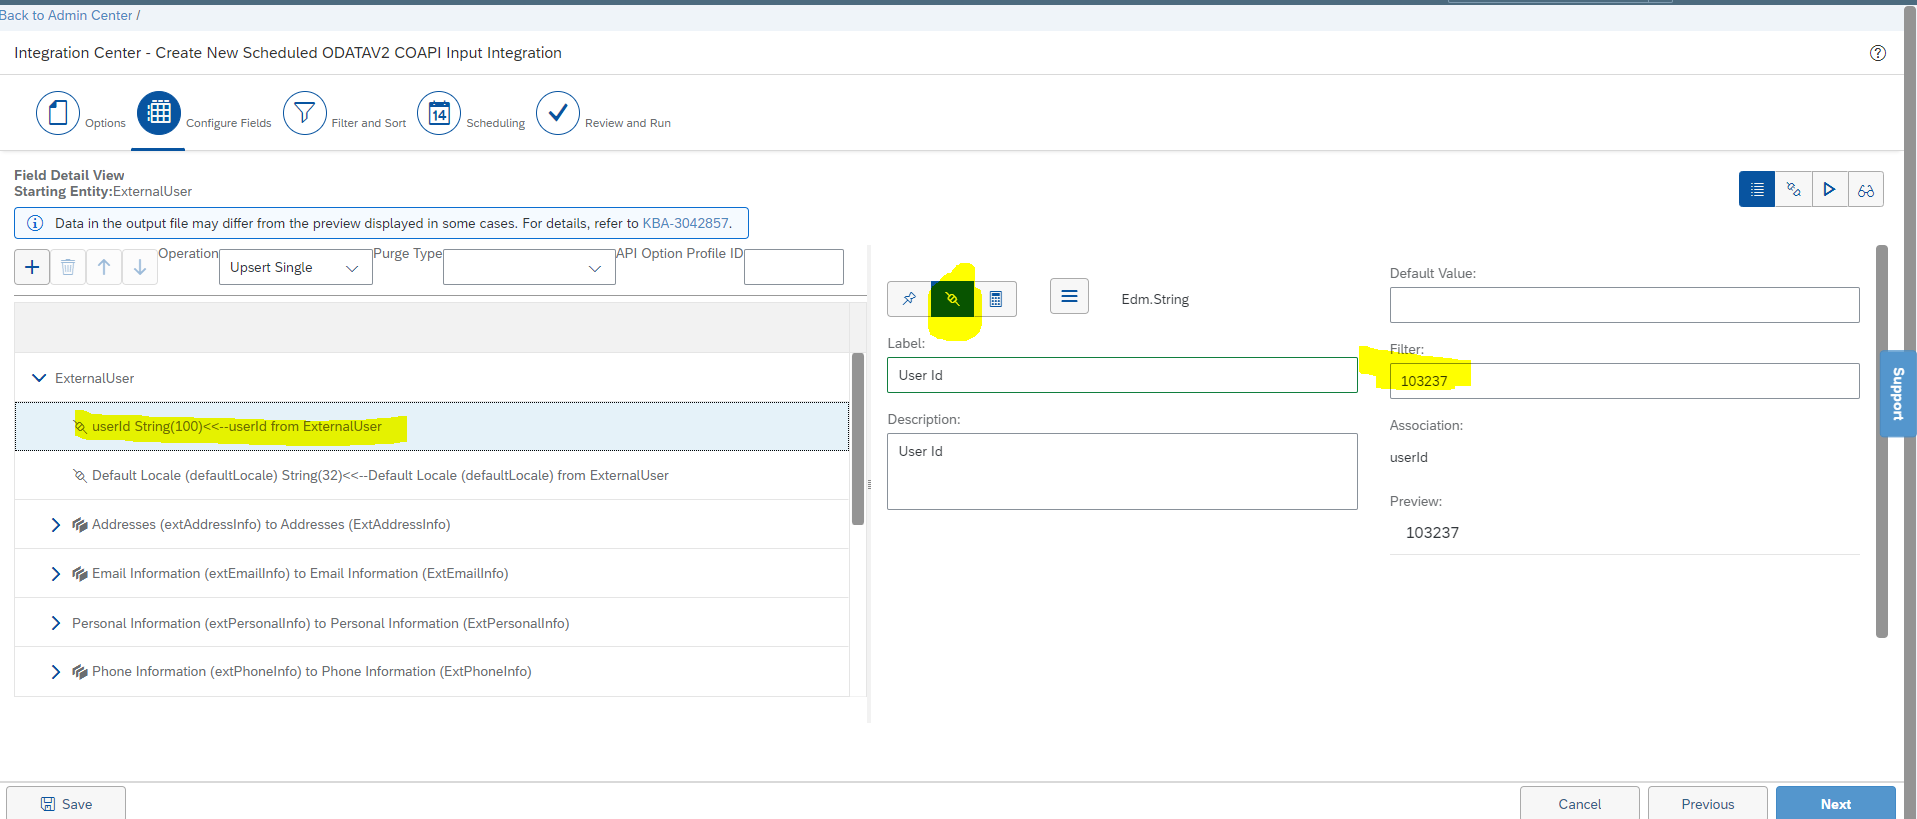The width and height of the screenshot is (1917, 819).
Task: Click the Previous button
Action: point(1707,804)
